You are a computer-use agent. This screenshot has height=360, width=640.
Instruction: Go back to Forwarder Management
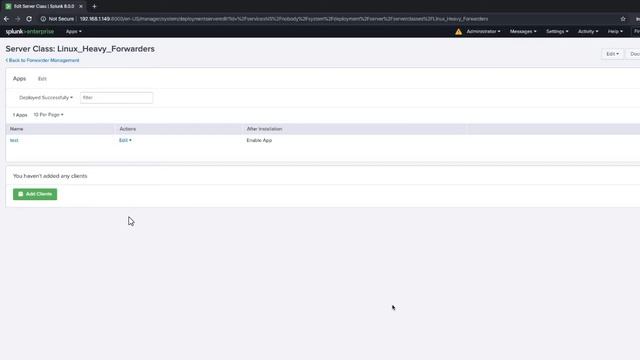tap(42, 60)
